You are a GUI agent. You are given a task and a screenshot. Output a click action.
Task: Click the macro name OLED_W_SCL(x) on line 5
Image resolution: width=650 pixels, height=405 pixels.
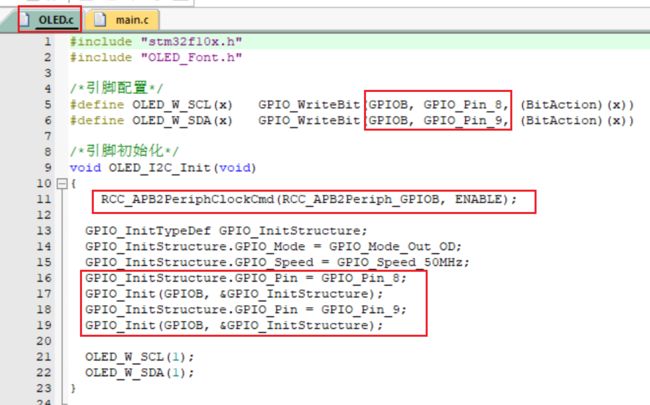182,105
